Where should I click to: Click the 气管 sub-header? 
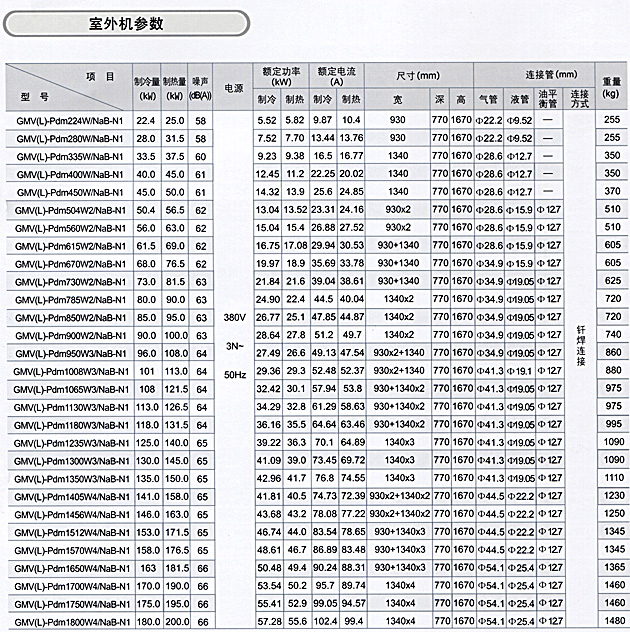tap(488, 99)
